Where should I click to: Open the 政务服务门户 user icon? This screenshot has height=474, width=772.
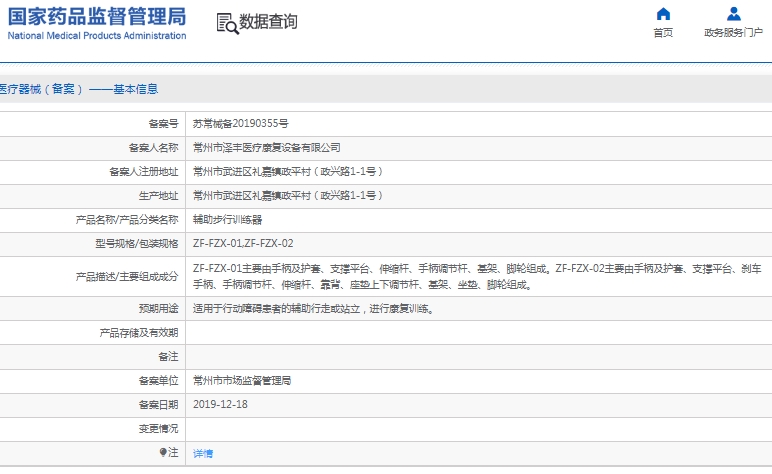coord(734,14)
